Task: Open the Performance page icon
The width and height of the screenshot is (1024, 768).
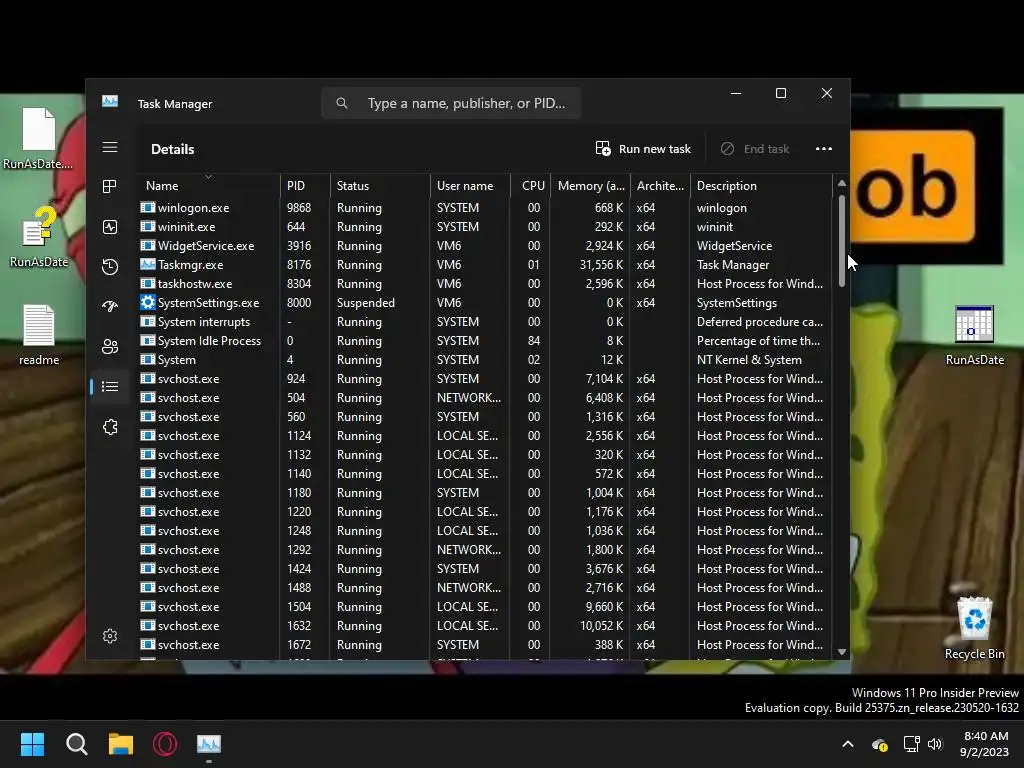Action: pyautogui.click(x=110, y=227)
